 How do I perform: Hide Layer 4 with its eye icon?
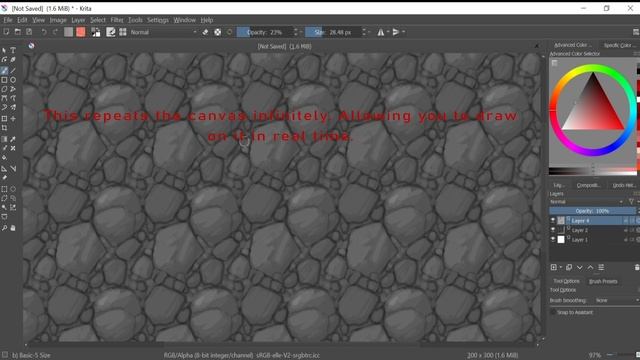pyautogui.click(x=553, y=220)
